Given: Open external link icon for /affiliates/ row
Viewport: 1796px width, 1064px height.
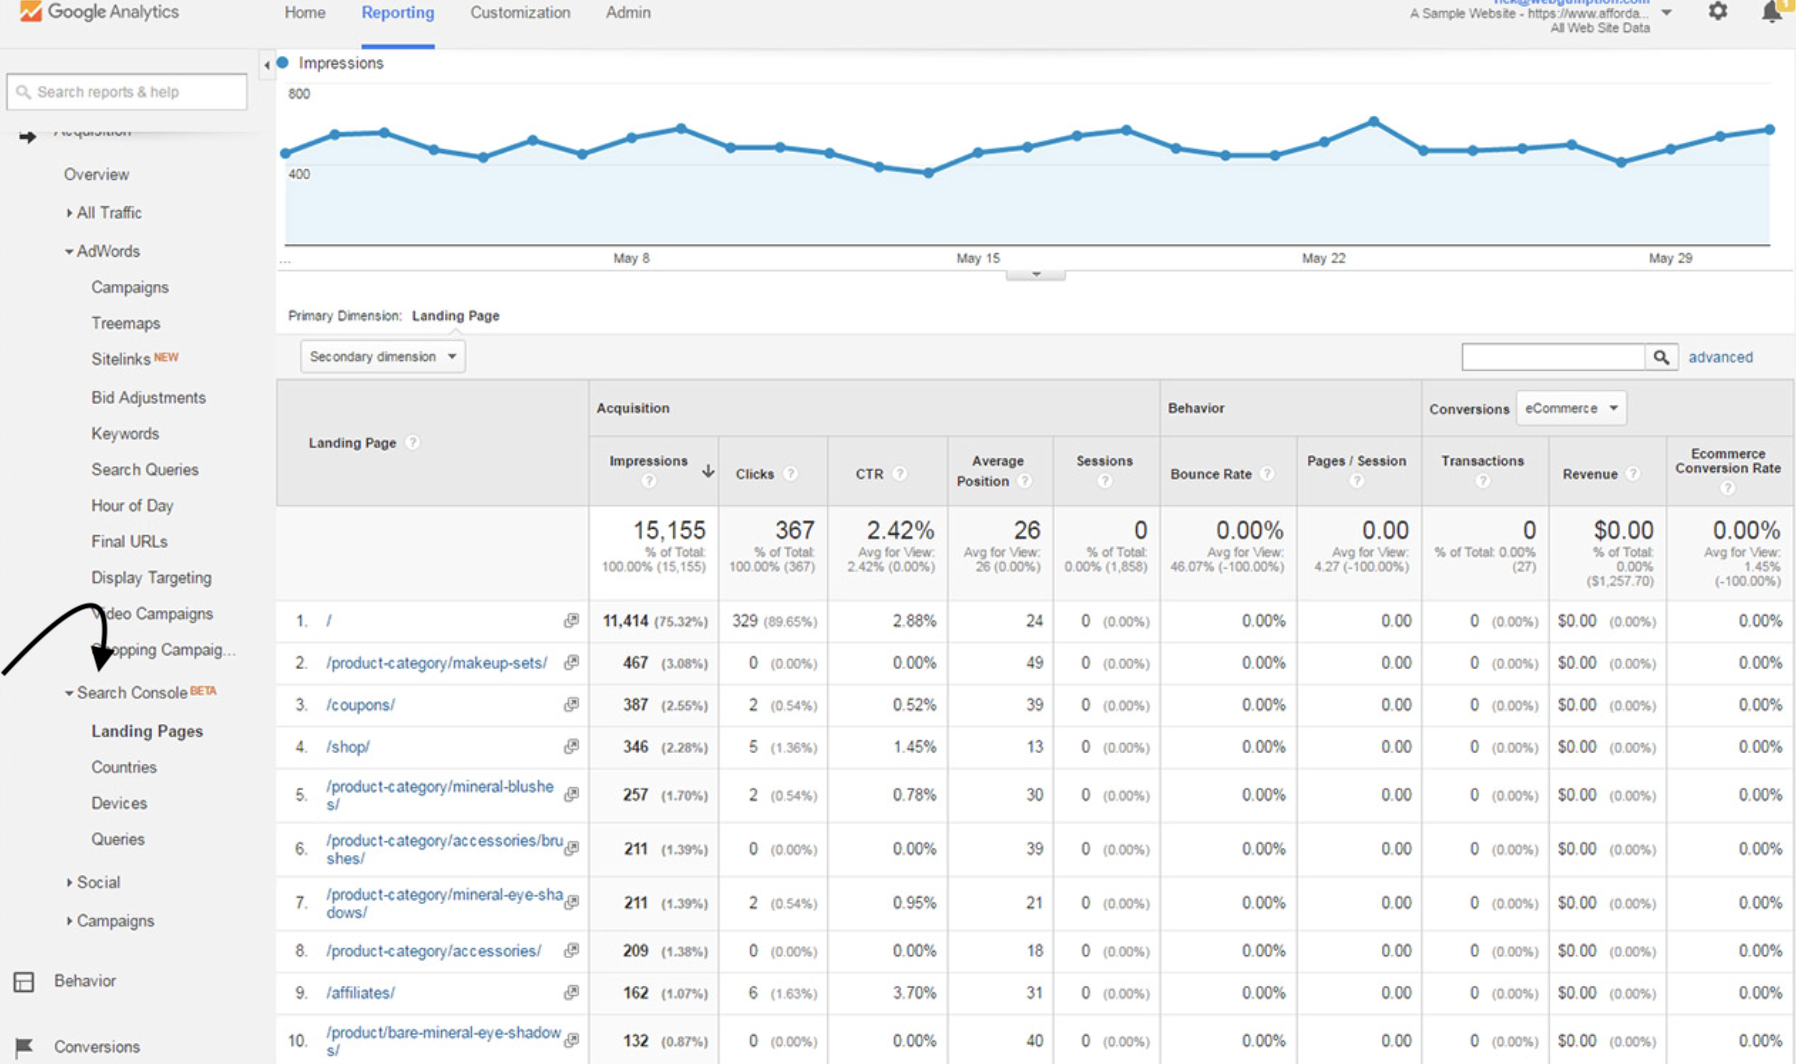Looking at the screenshot, I should [571, 993].
